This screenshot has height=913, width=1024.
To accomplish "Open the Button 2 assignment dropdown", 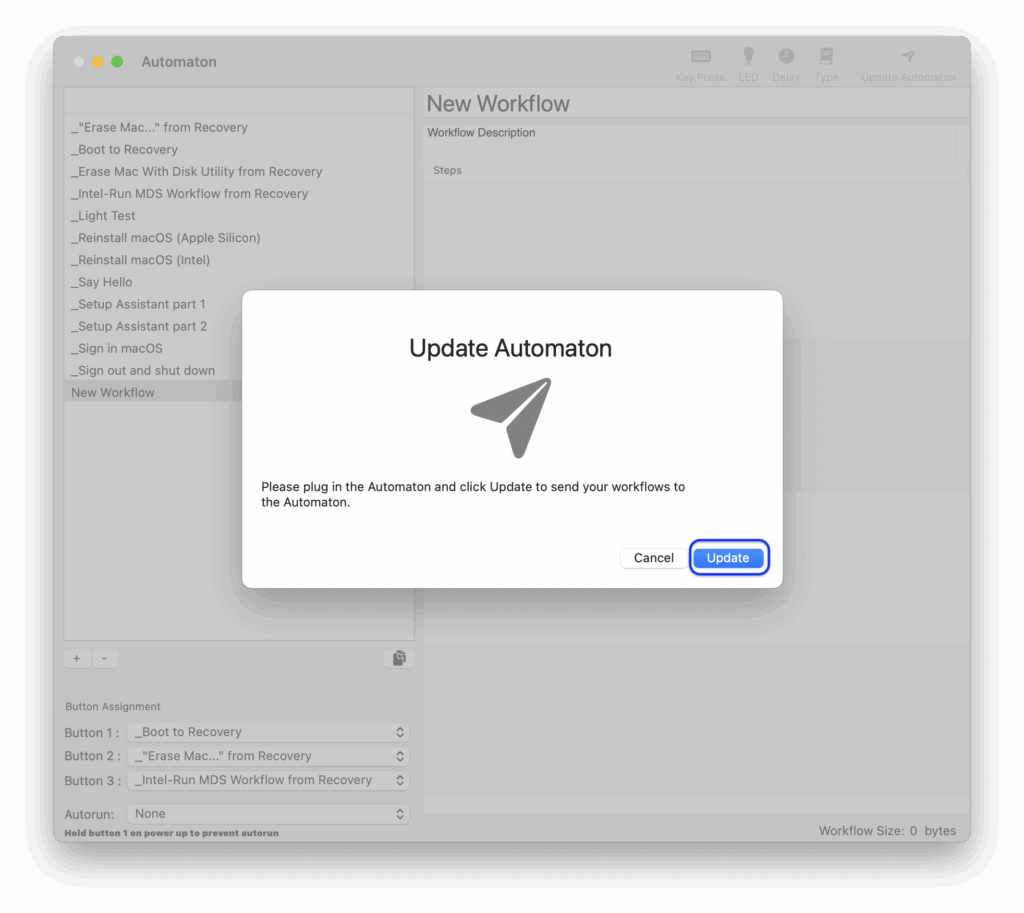I will 268,756.
